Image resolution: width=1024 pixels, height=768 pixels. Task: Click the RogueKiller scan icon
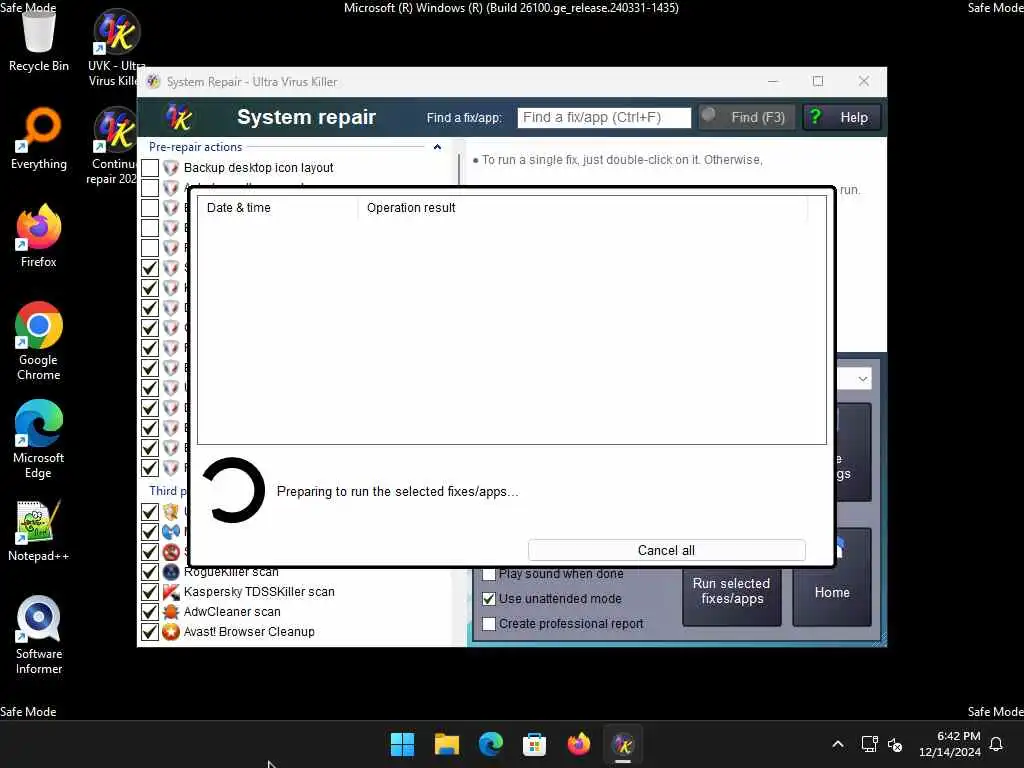171,572
